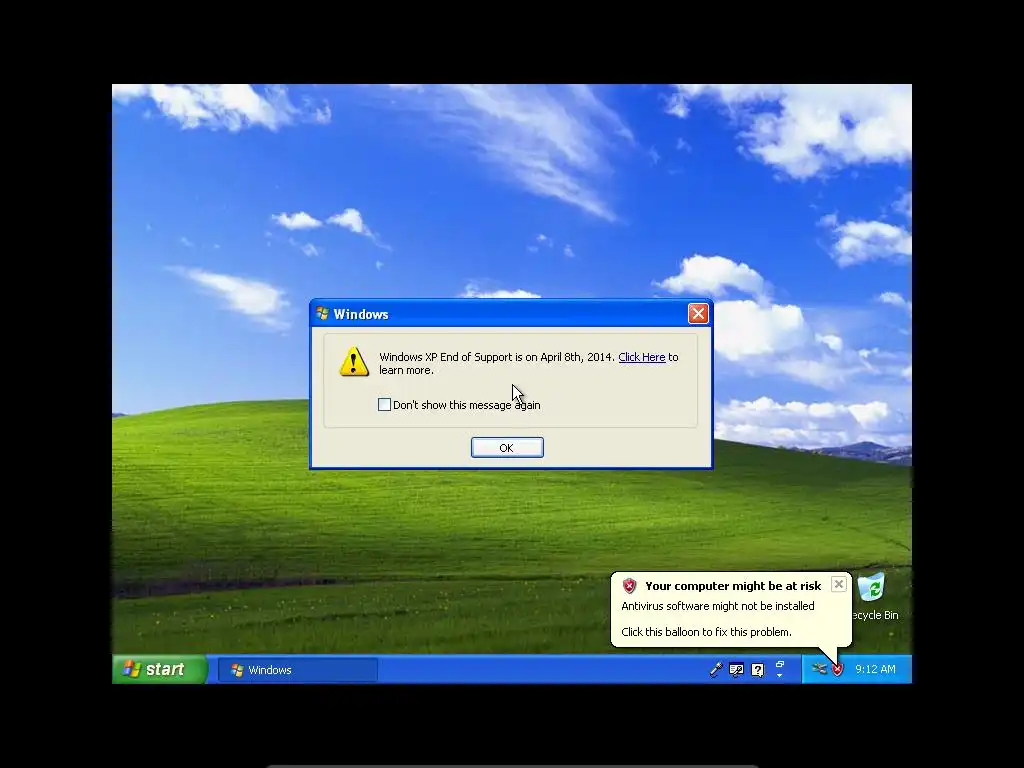This screenshot has width=1024, height=768.
Task: Close the Windows End of Support dialog
Action: pos(698,313)
